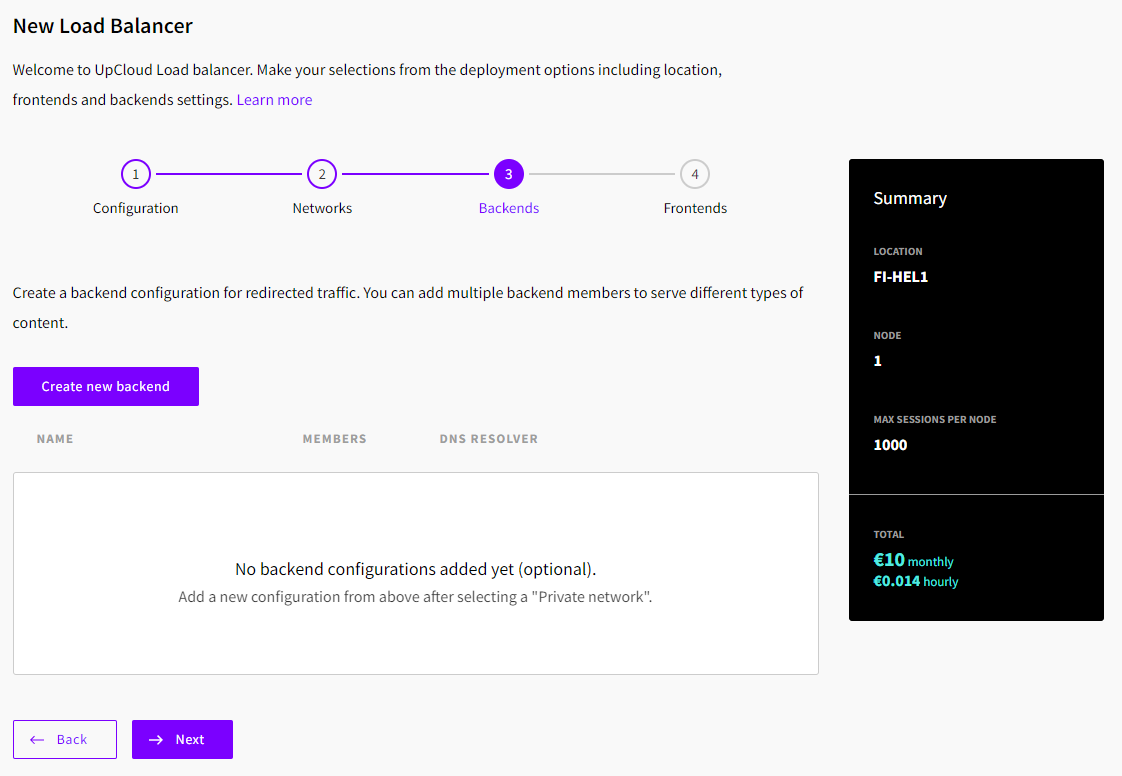Click the MEMBERS column header
The image size is (1122, 776).
[334, 439]
